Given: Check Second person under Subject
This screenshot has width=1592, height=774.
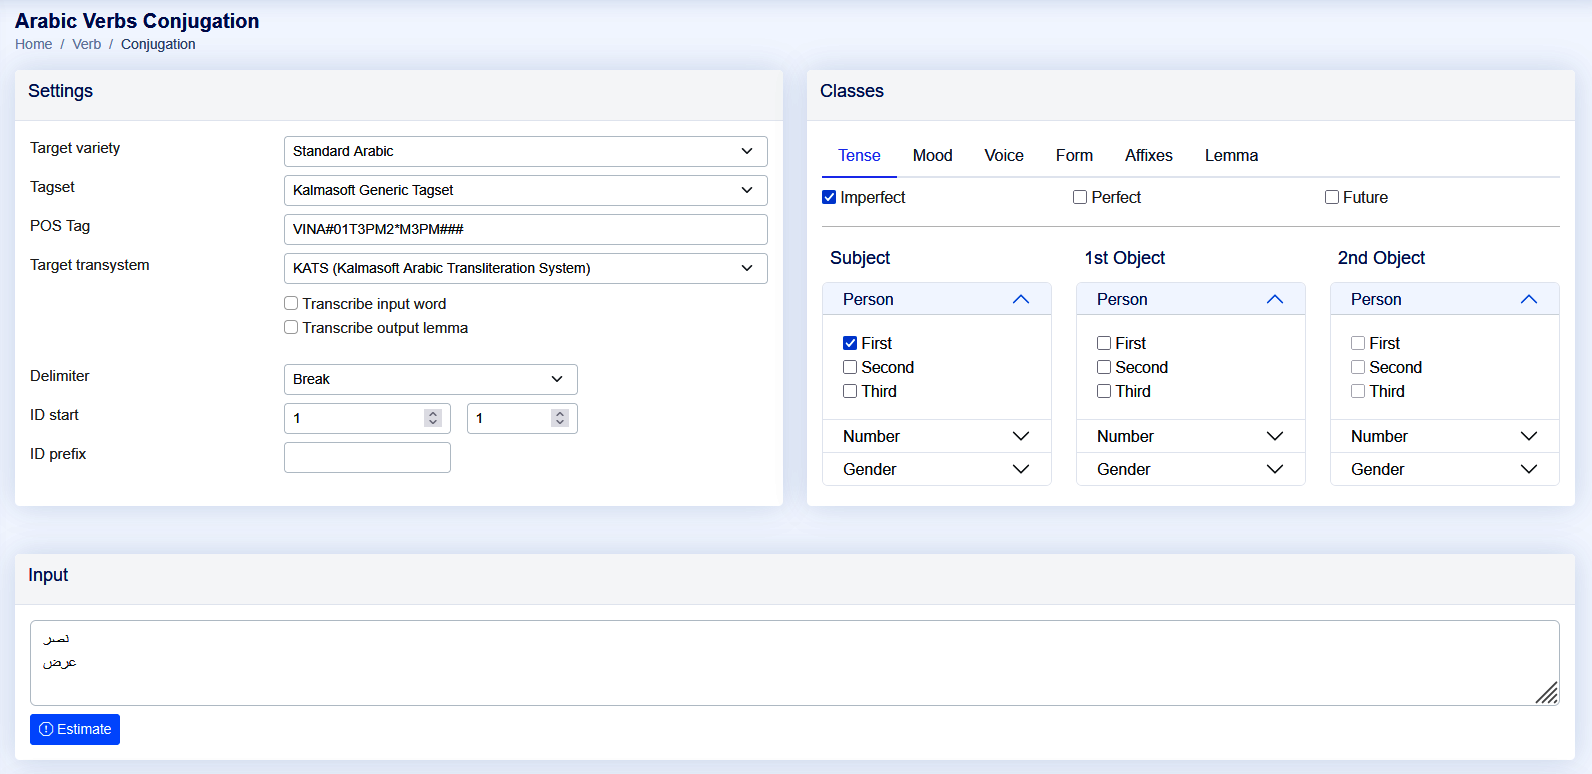Looking at the screenshot, I should tap(850, 367).
